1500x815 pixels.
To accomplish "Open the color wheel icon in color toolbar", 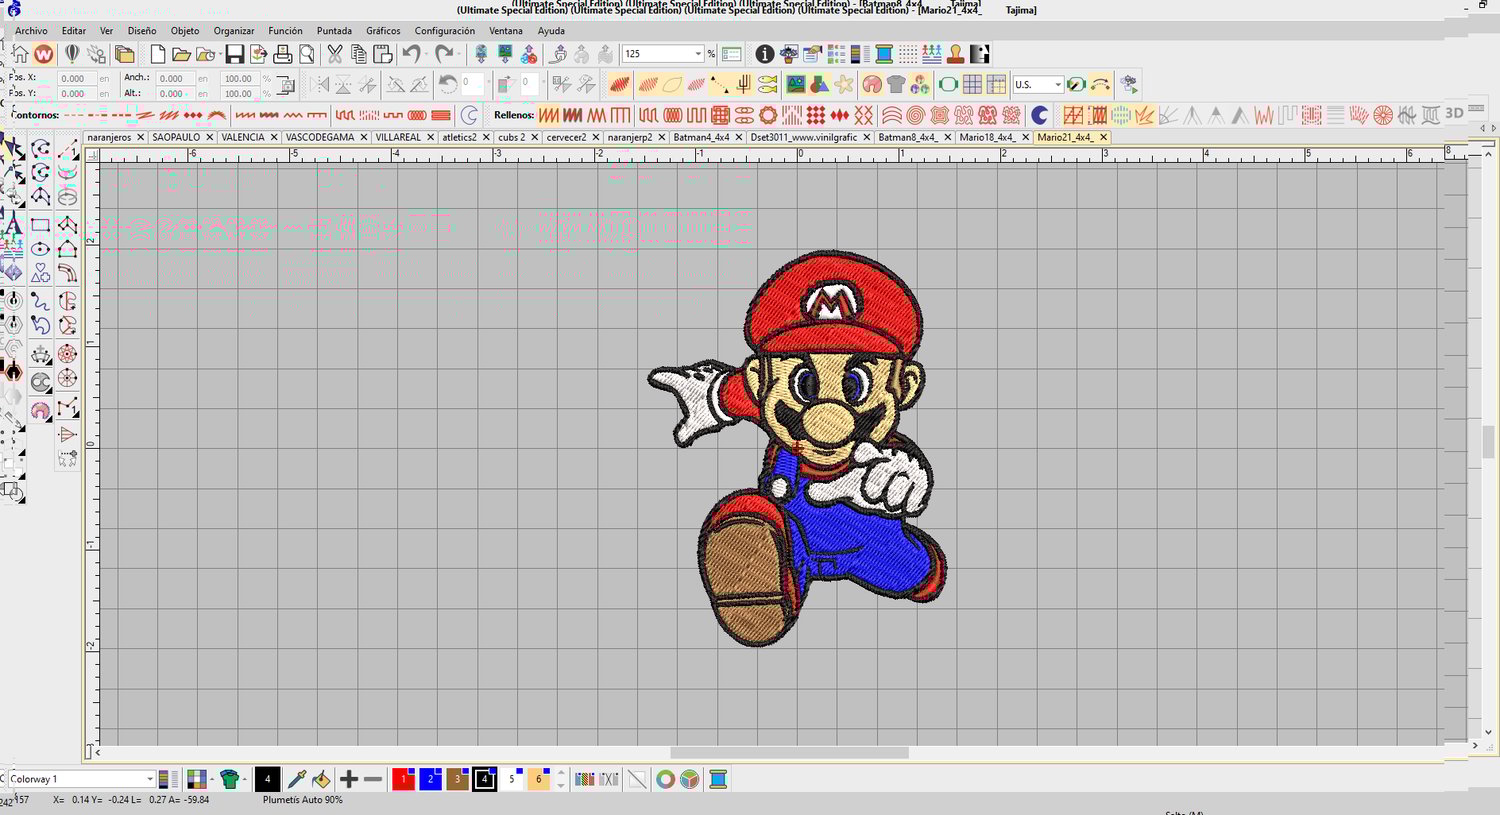I will click(665, 779).
